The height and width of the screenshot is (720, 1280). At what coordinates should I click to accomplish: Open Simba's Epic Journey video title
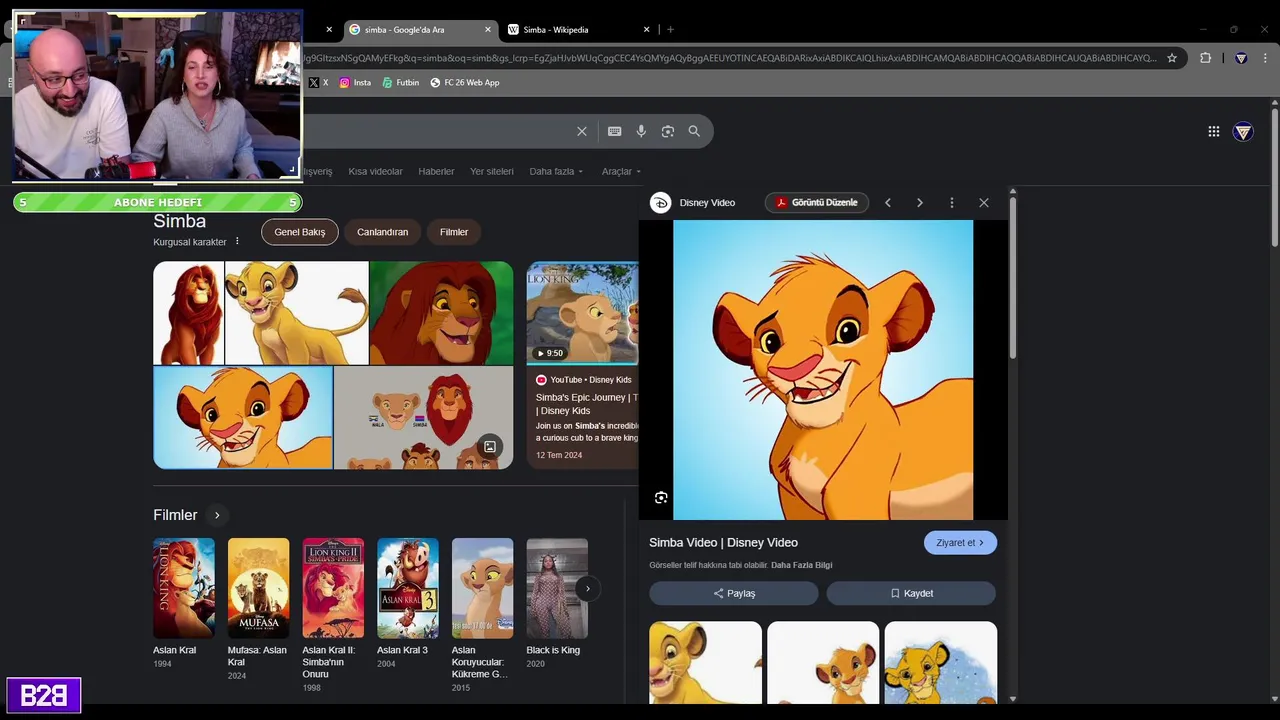pos(585,404)
